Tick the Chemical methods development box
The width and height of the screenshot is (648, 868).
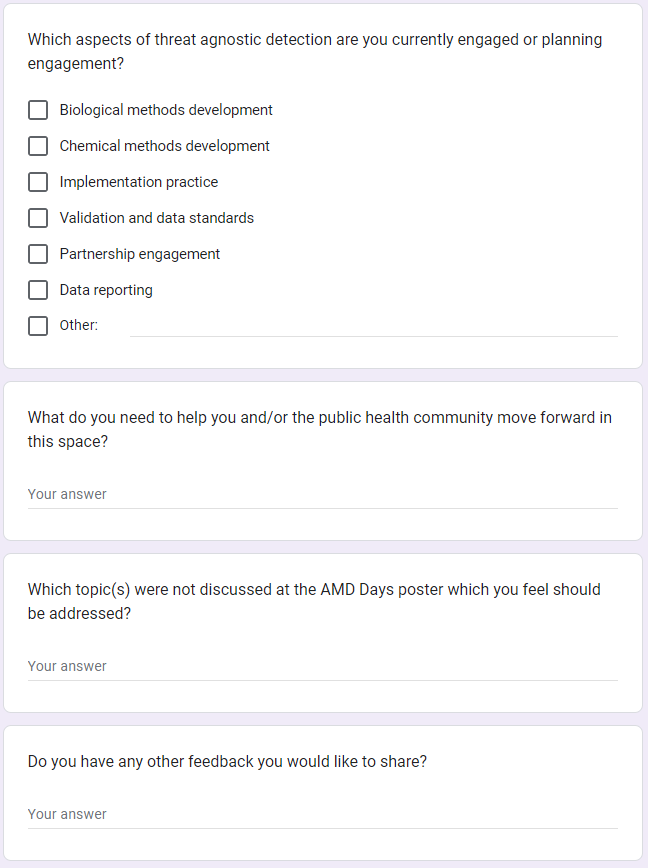38,146
